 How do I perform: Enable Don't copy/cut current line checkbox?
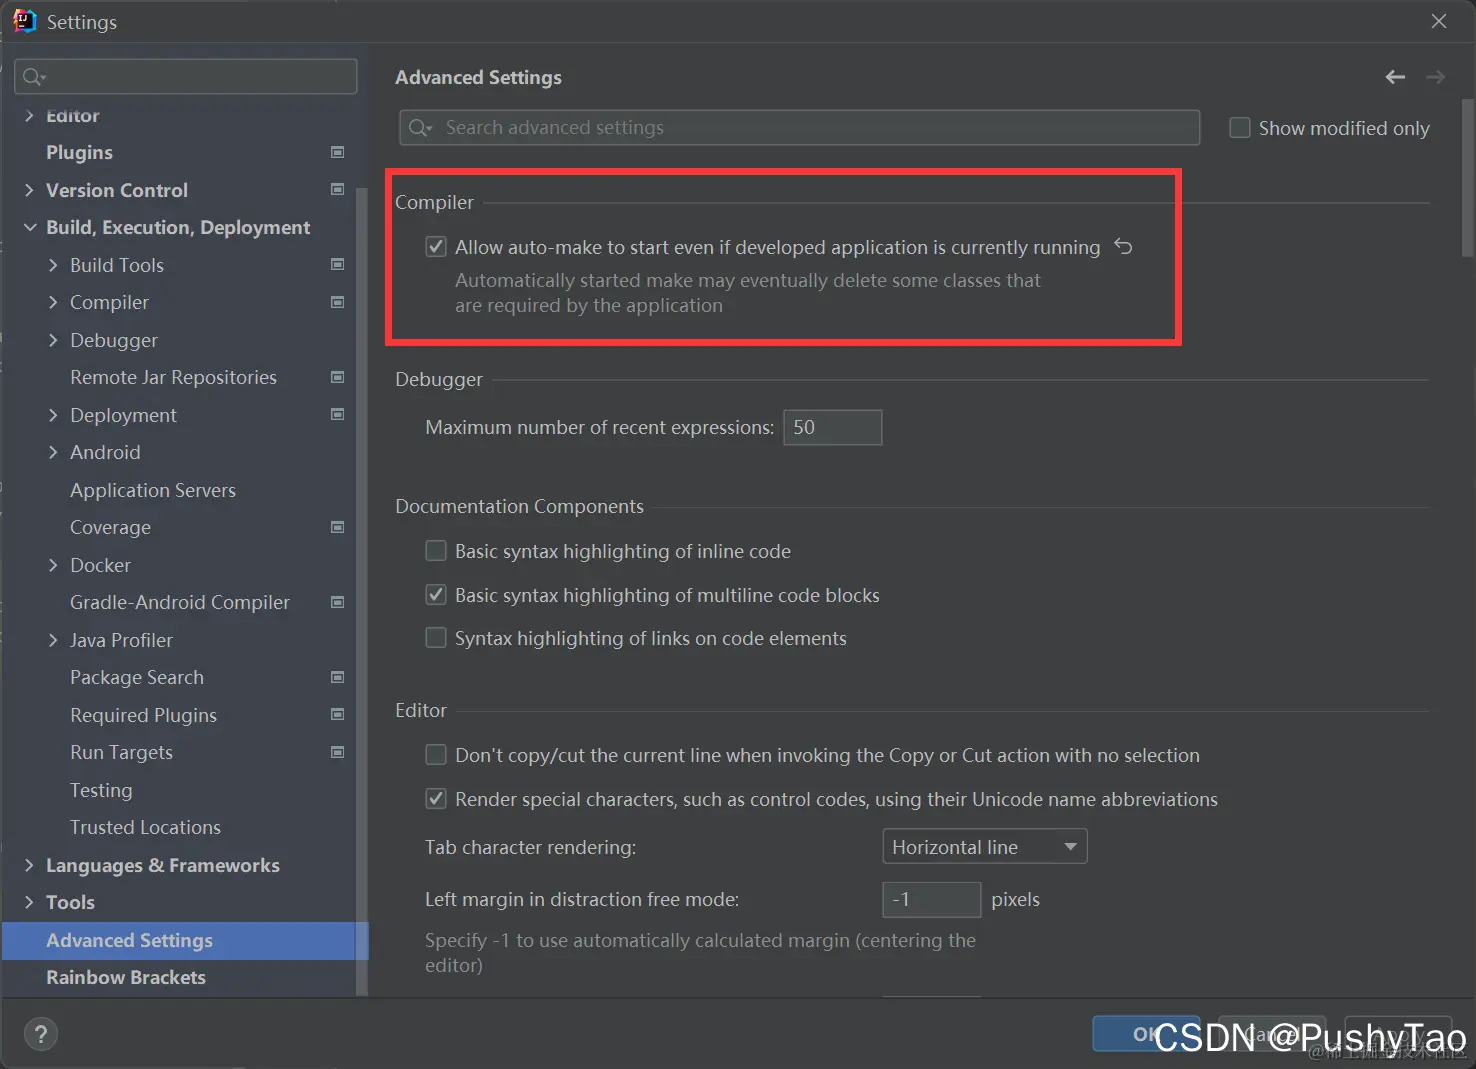pos(436,755)
